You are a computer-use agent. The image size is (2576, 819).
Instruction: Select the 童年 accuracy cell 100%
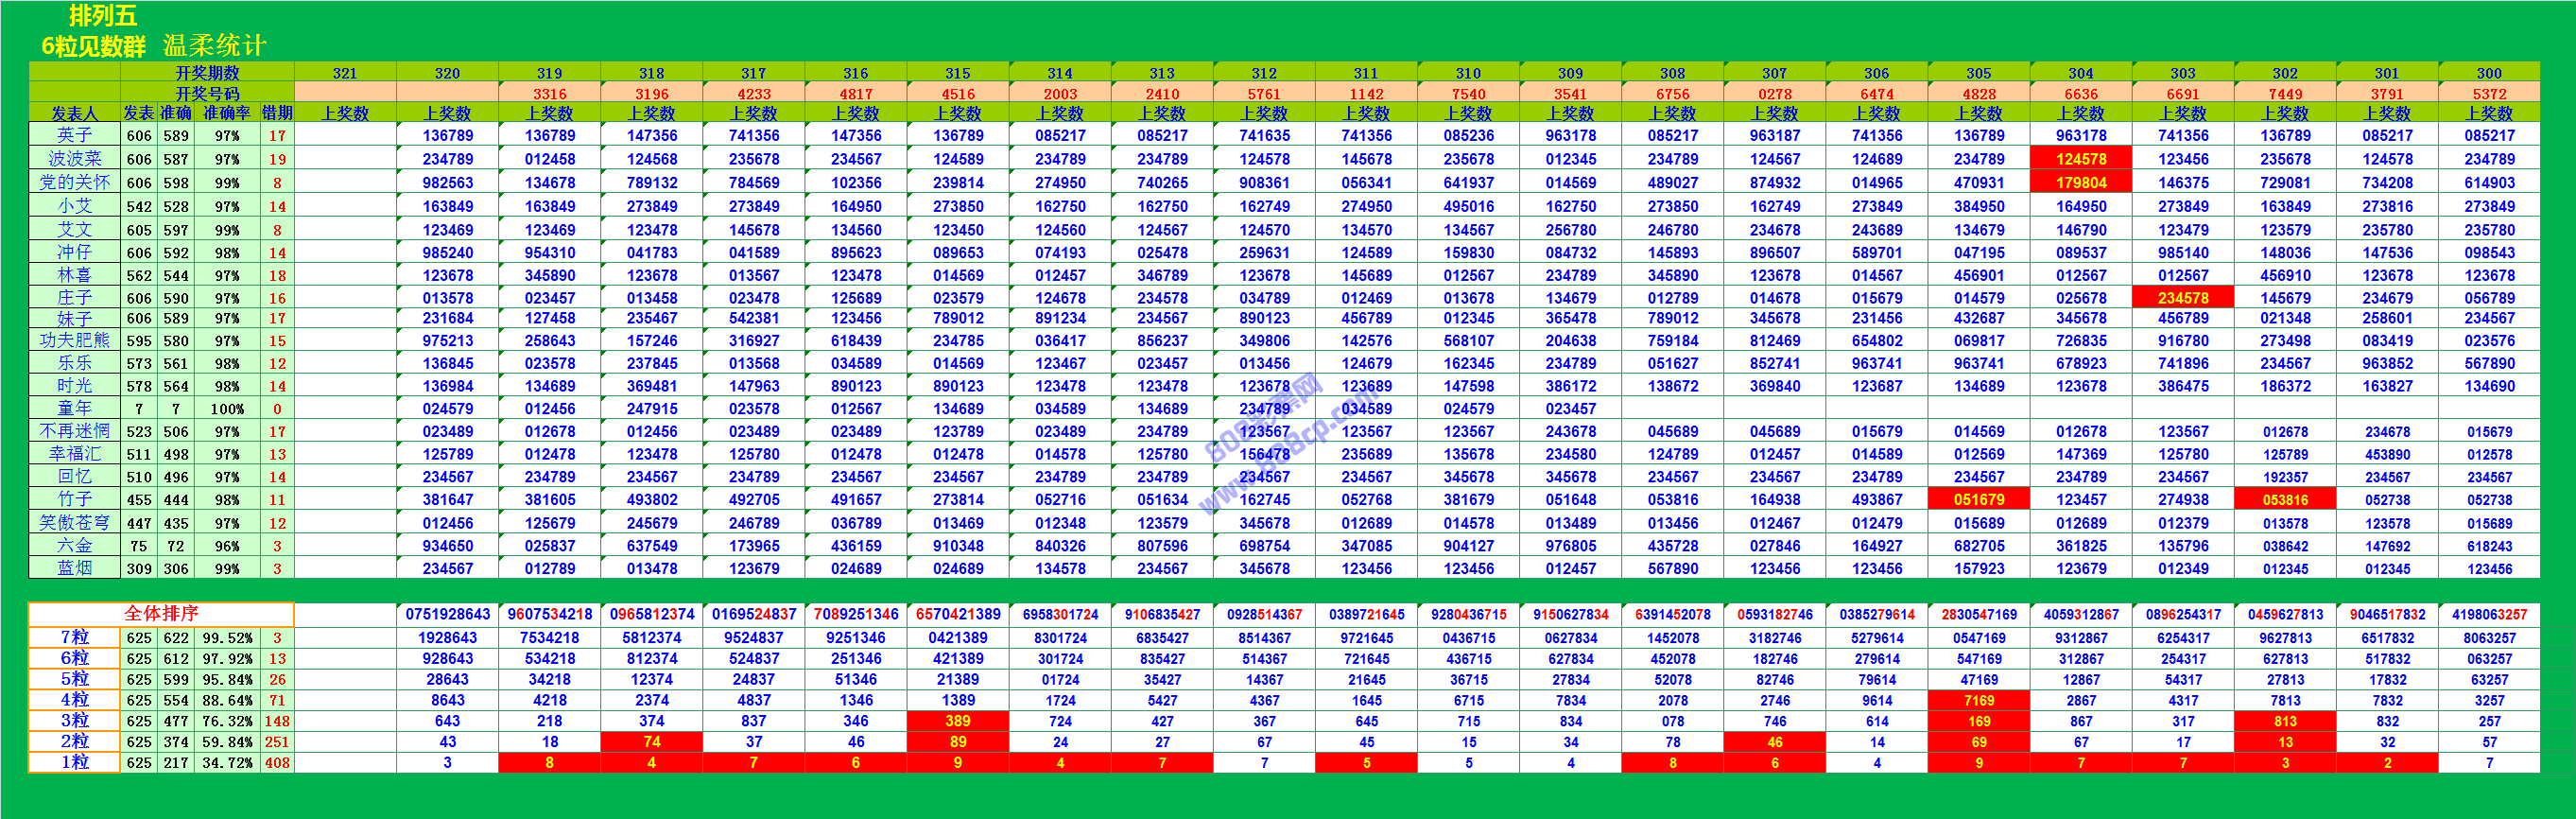coord(227,409)
